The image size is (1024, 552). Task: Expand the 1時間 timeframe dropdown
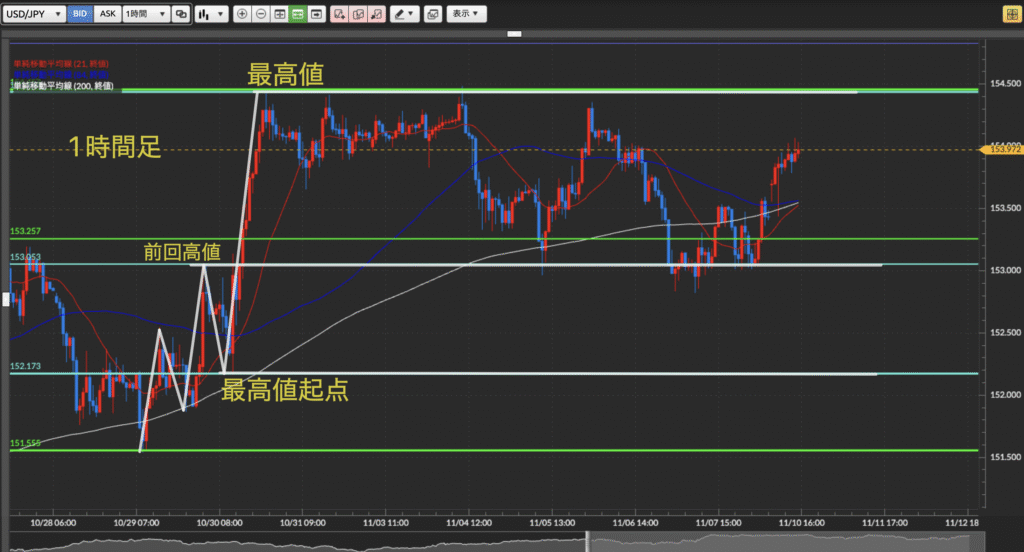[x=145, y=14]
